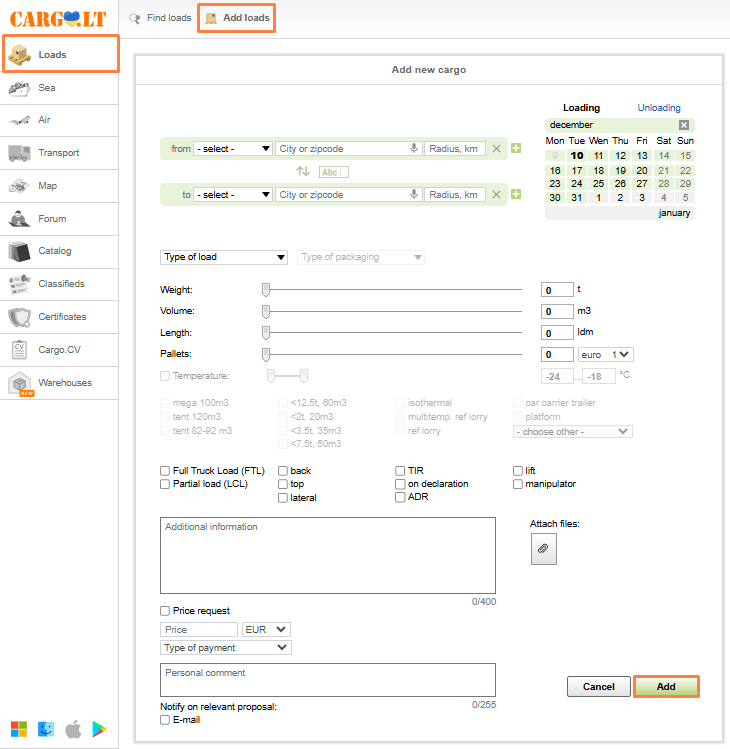Open the Find loads tab

pos(160,18)
